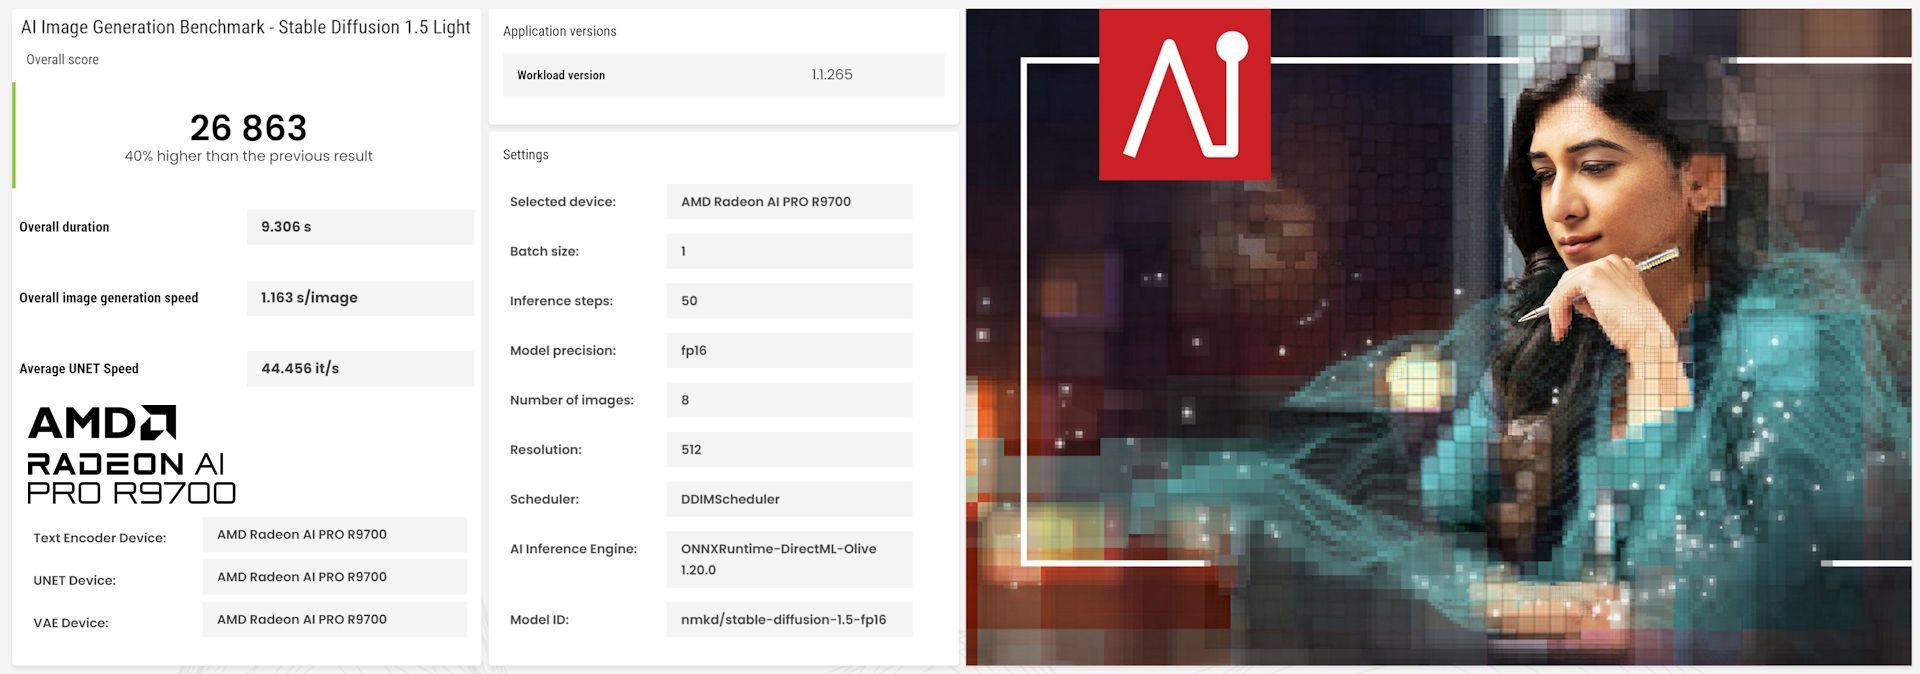1920x674 pixels.
Task: Click the Selected device label
Action: [x=563, y=202]
